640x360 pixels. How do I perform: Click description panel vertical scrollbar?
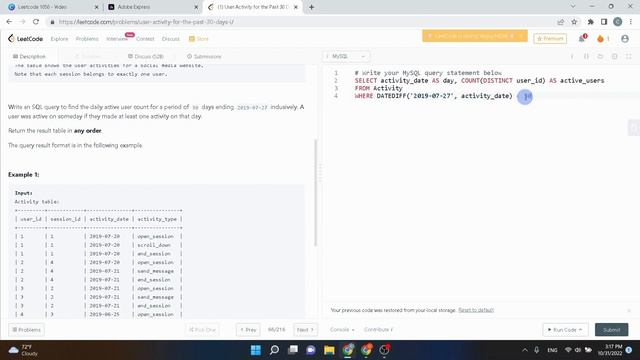[x=316, y=193]
